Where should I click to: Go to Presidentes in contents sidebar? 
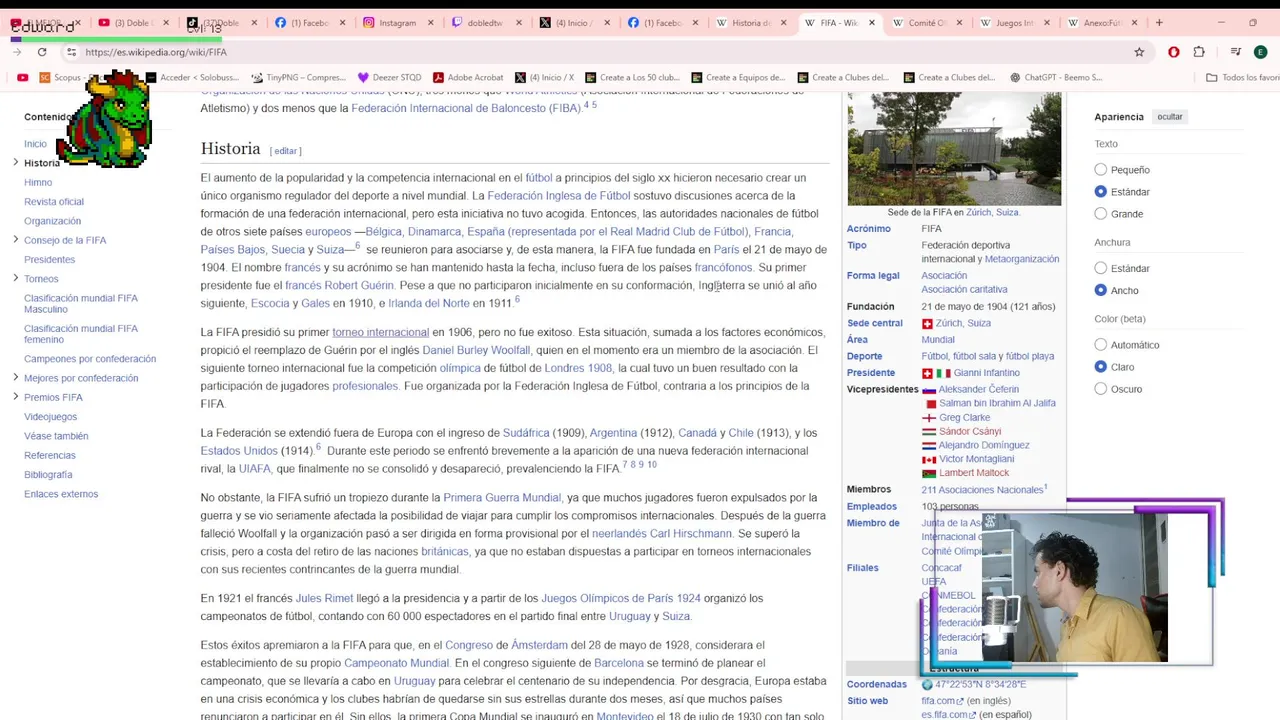click(49, 260)
